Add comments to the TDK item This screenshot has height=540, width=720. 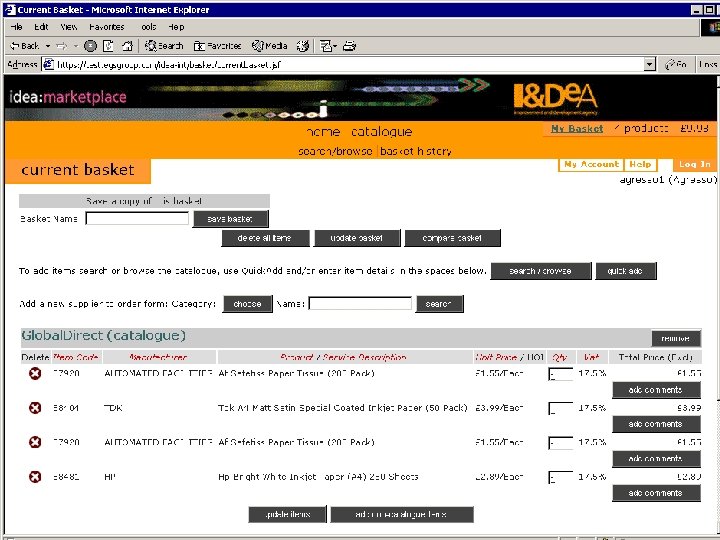tap(656, 424)
